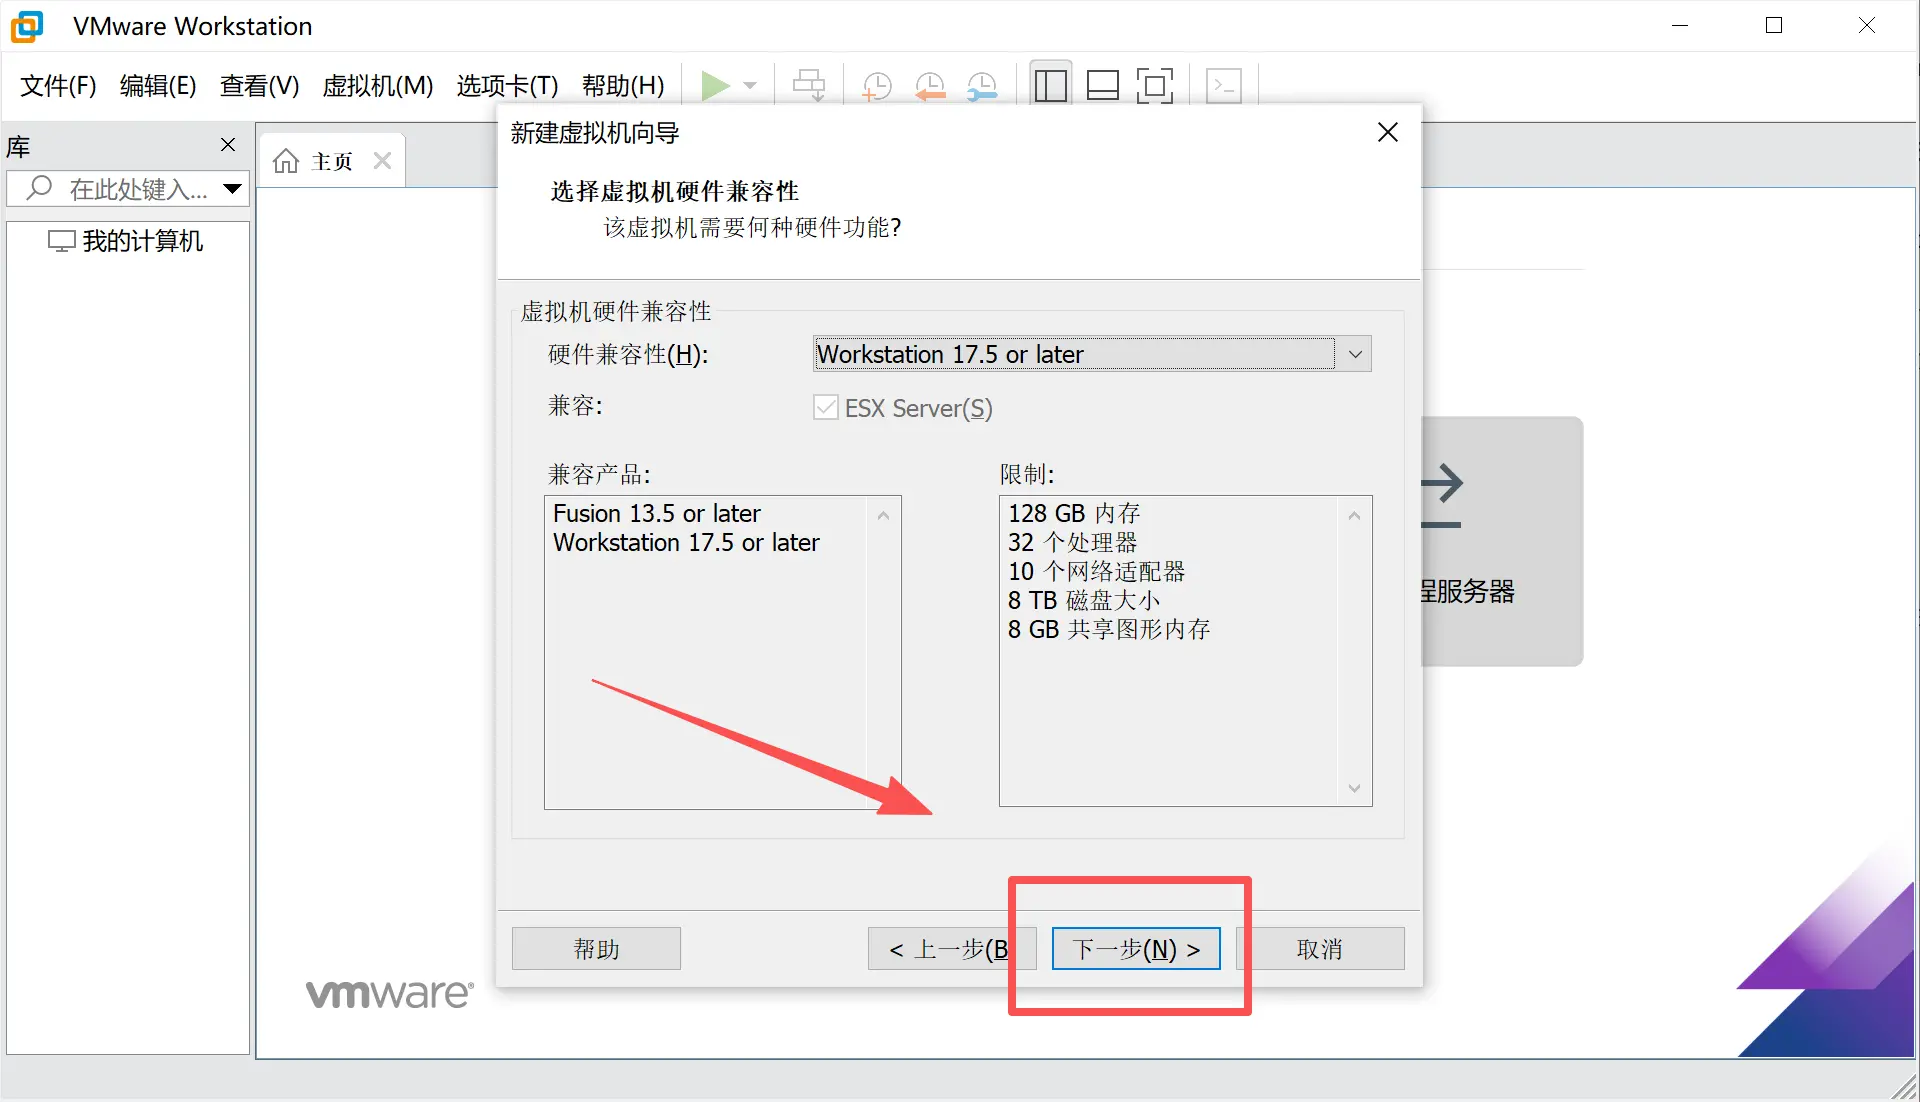Click the search magnifier in the library box

click(39, 188)
